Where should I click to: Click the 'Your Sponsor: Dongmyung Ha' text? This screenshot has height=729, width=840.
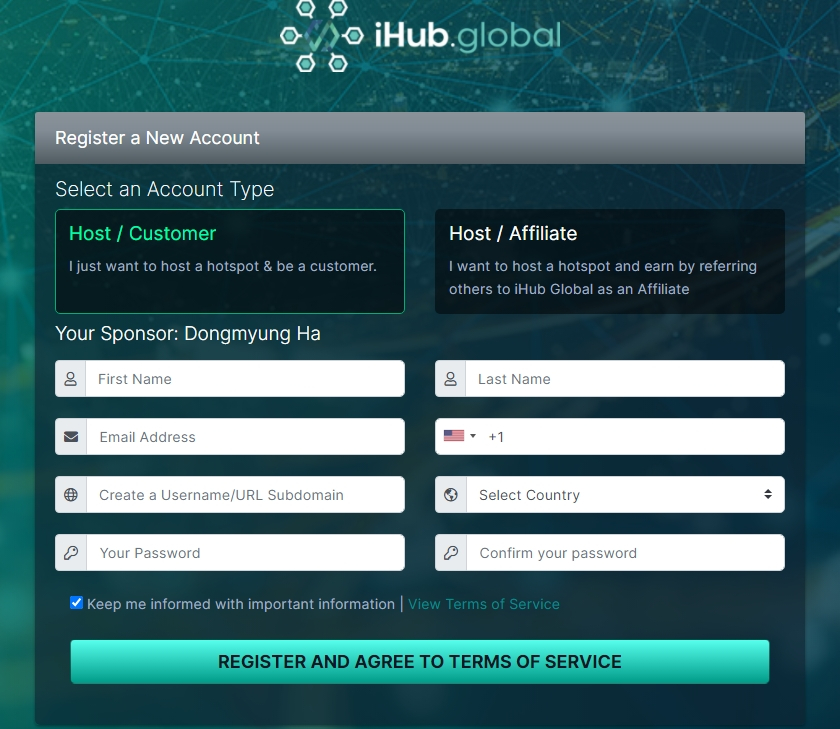click(188, 334)
